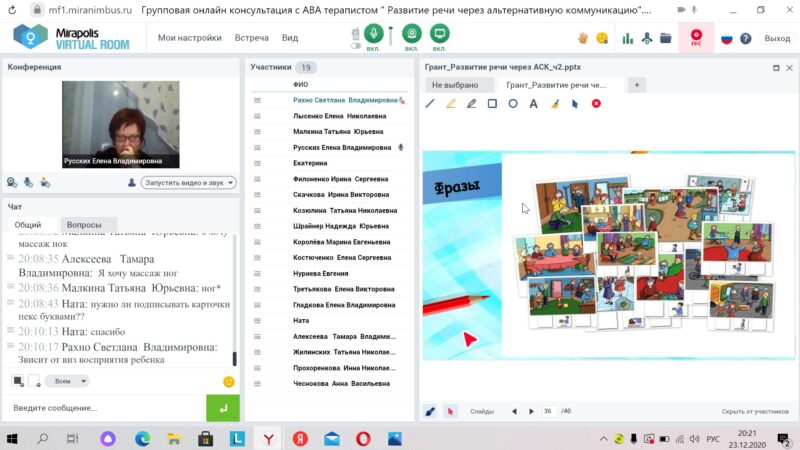800x450 pixels.
Task: Click the video thumbnail of Русских Елена Владимировна
Action: tap(120, 124)
